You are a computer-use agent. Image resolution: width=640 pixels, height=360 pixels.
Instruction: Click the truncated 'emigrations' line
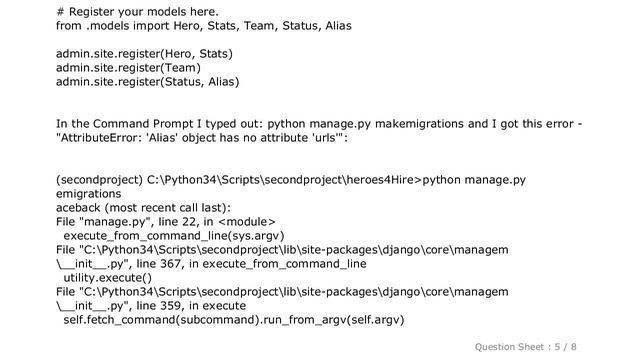[x=89, y=193]
